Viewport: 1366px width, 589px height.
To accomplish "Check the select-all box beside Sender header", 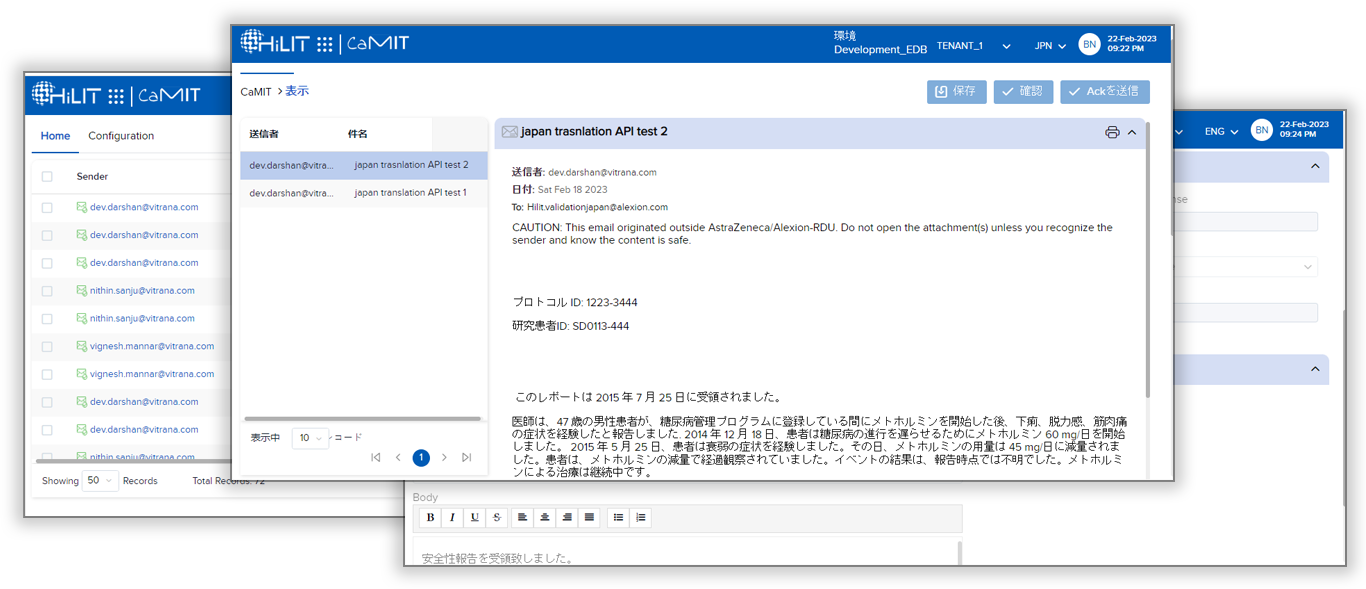I will click(47, 177).
